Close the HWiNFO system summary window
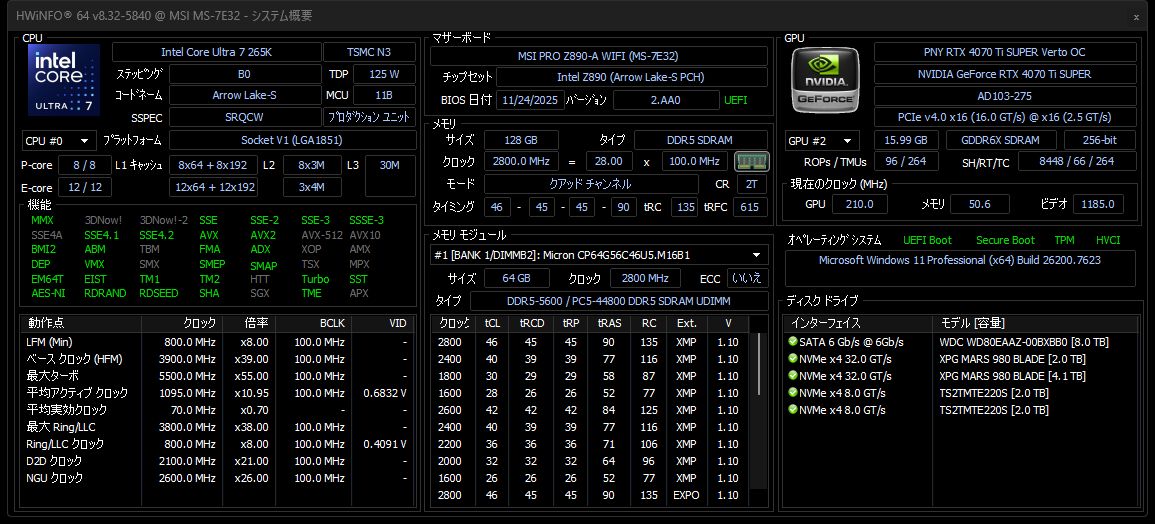 point(1135,16)
